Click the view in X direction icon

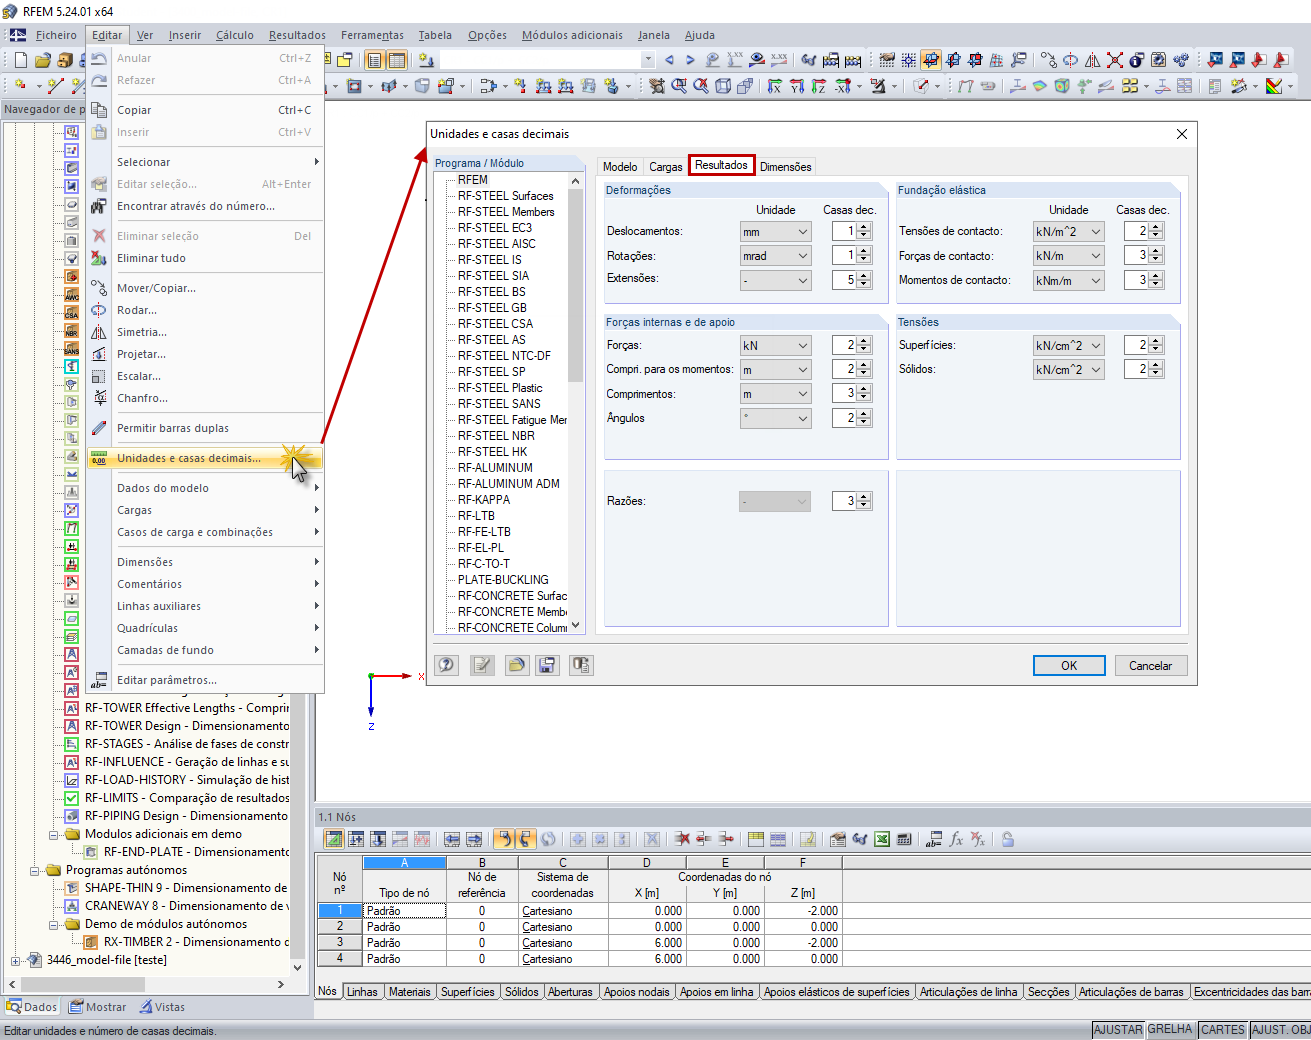click(x=775, y=87)
